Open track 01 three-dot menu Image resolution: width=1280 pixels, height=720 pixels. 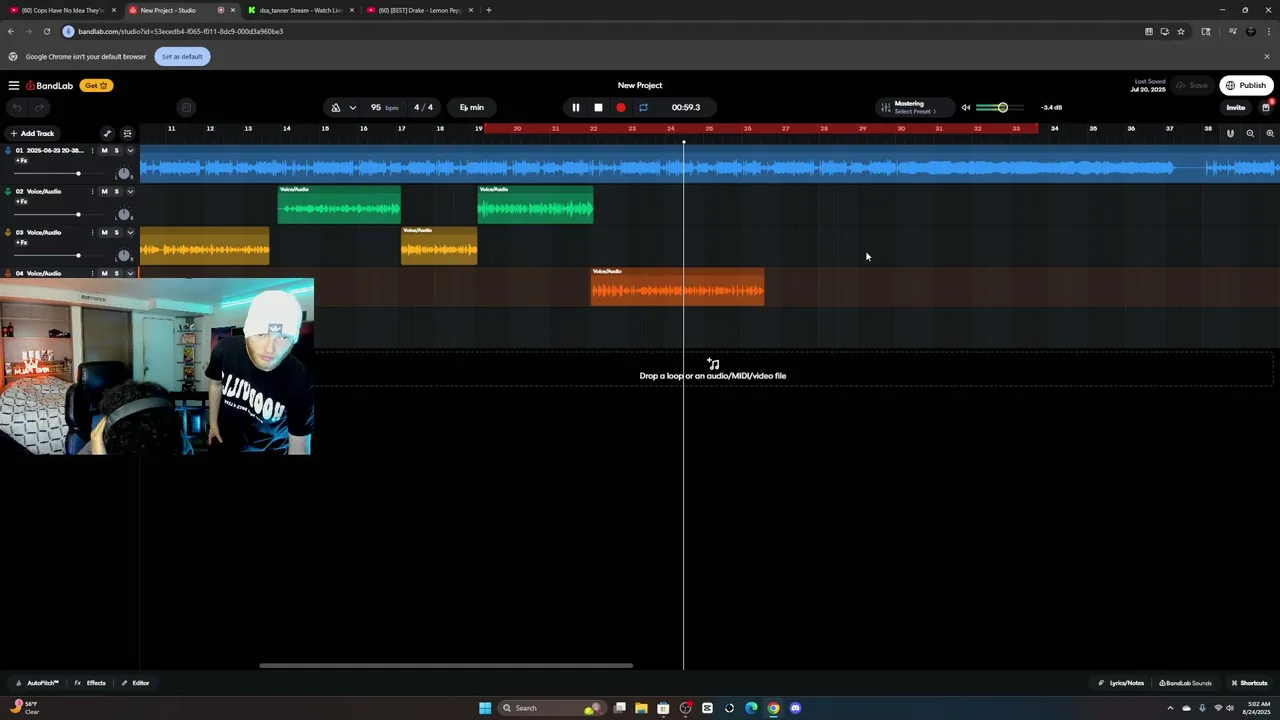(x=92, y=150)
